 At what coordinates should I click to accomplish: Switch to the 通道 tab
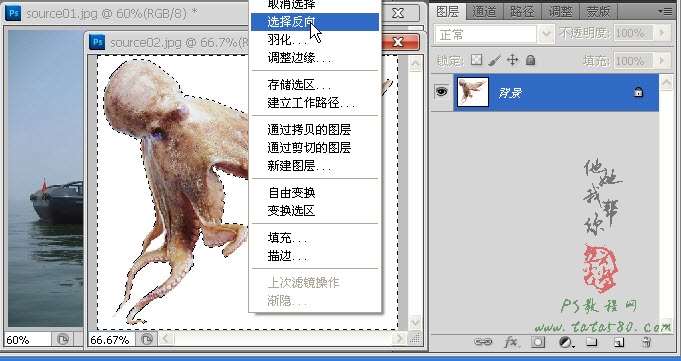point(484,11)
